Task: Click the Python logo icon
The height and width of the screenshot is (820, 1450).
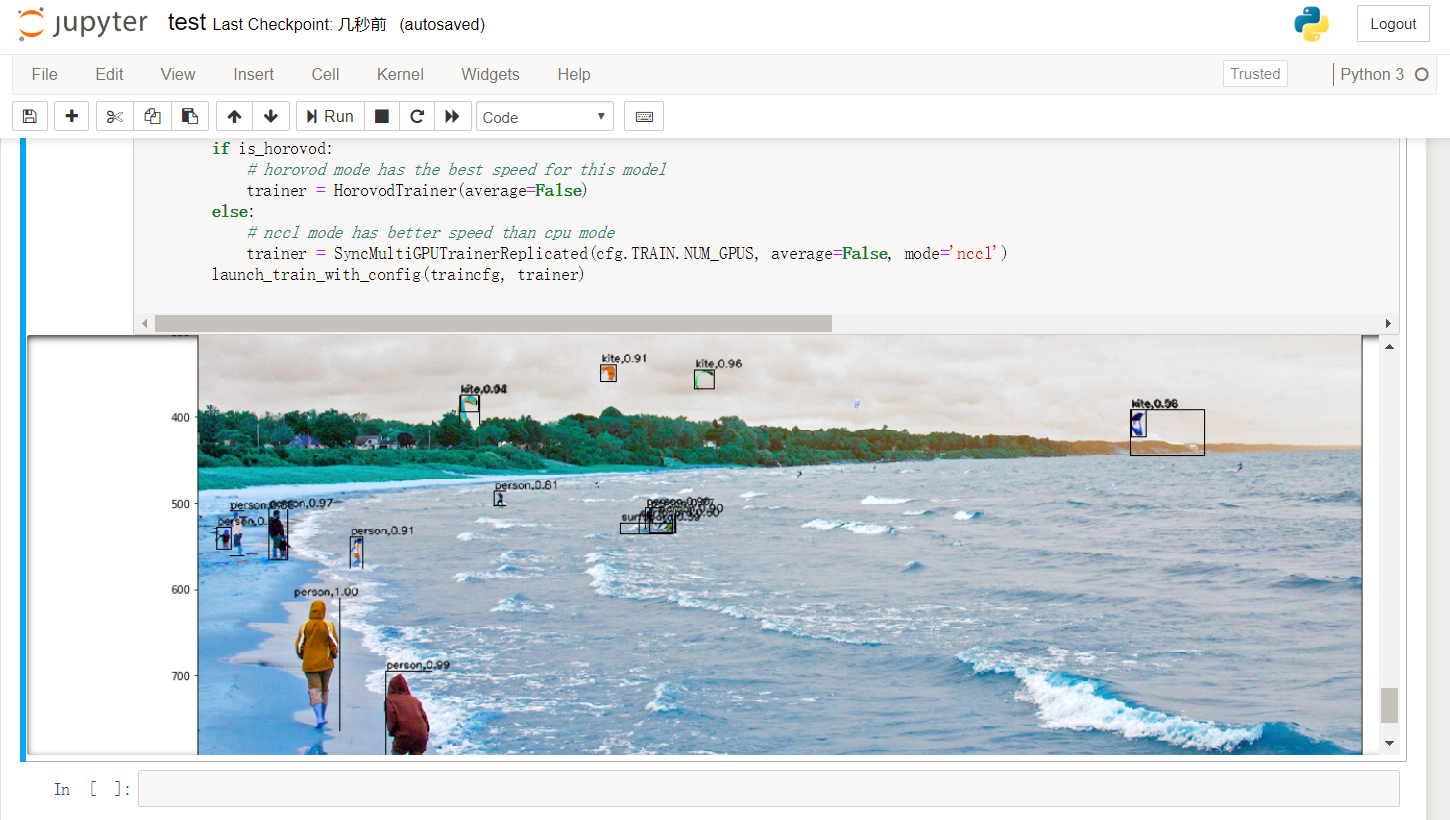Action: [1311, 24]
